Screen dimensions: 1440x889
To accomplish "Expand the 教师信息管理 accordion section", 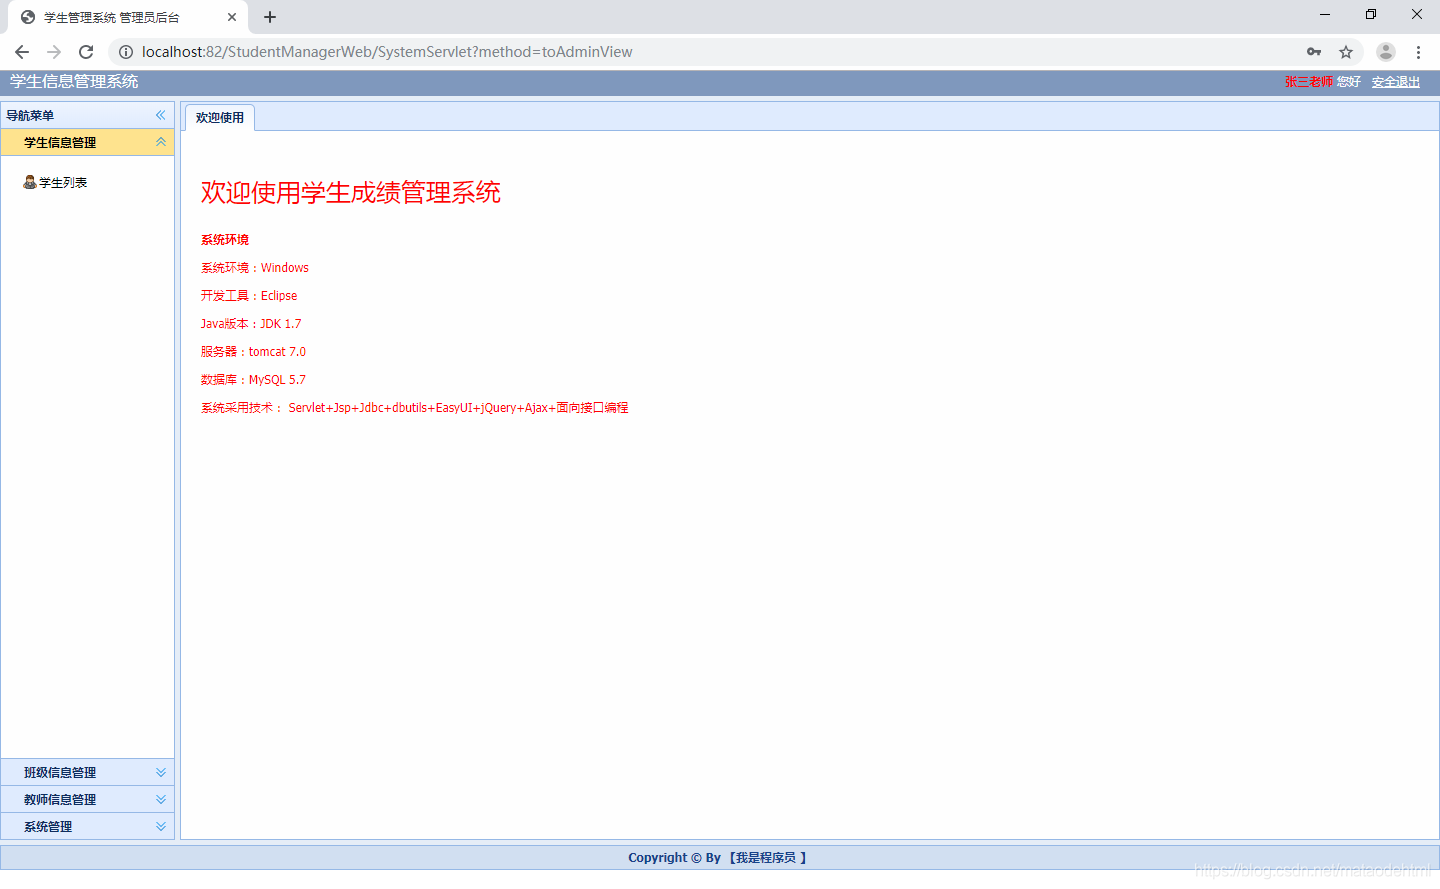I will pyautogui.click(x=161, y=799).
